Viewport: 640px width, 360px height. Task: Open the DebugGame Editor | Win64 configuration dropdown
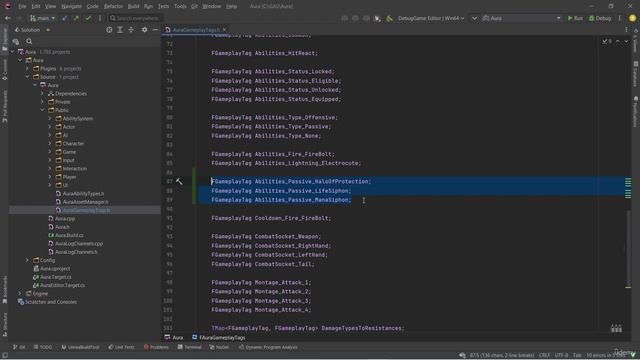tap(431, 18)
